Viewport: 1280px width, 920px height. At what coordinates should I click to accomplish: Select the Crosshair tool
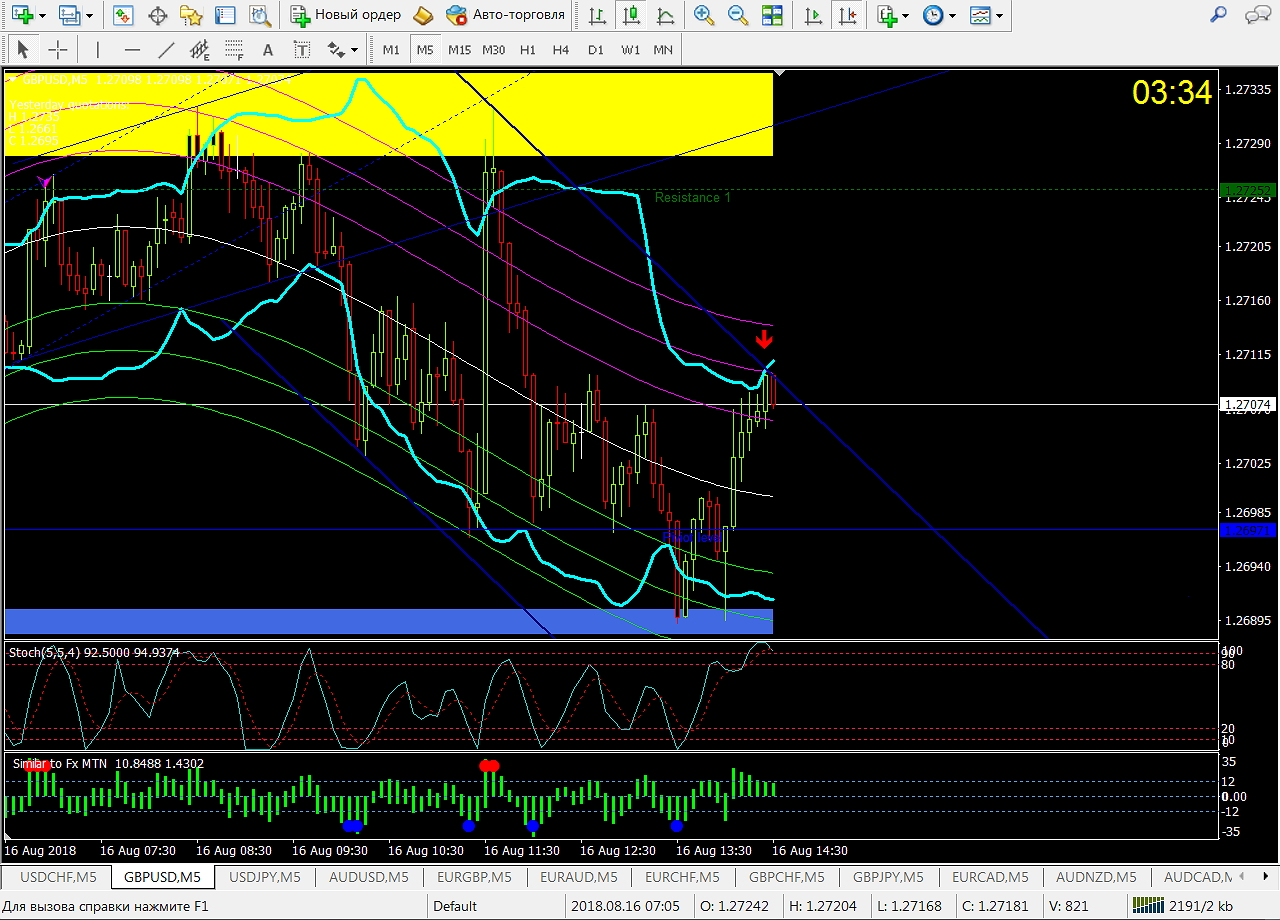(x=58, y=50)
